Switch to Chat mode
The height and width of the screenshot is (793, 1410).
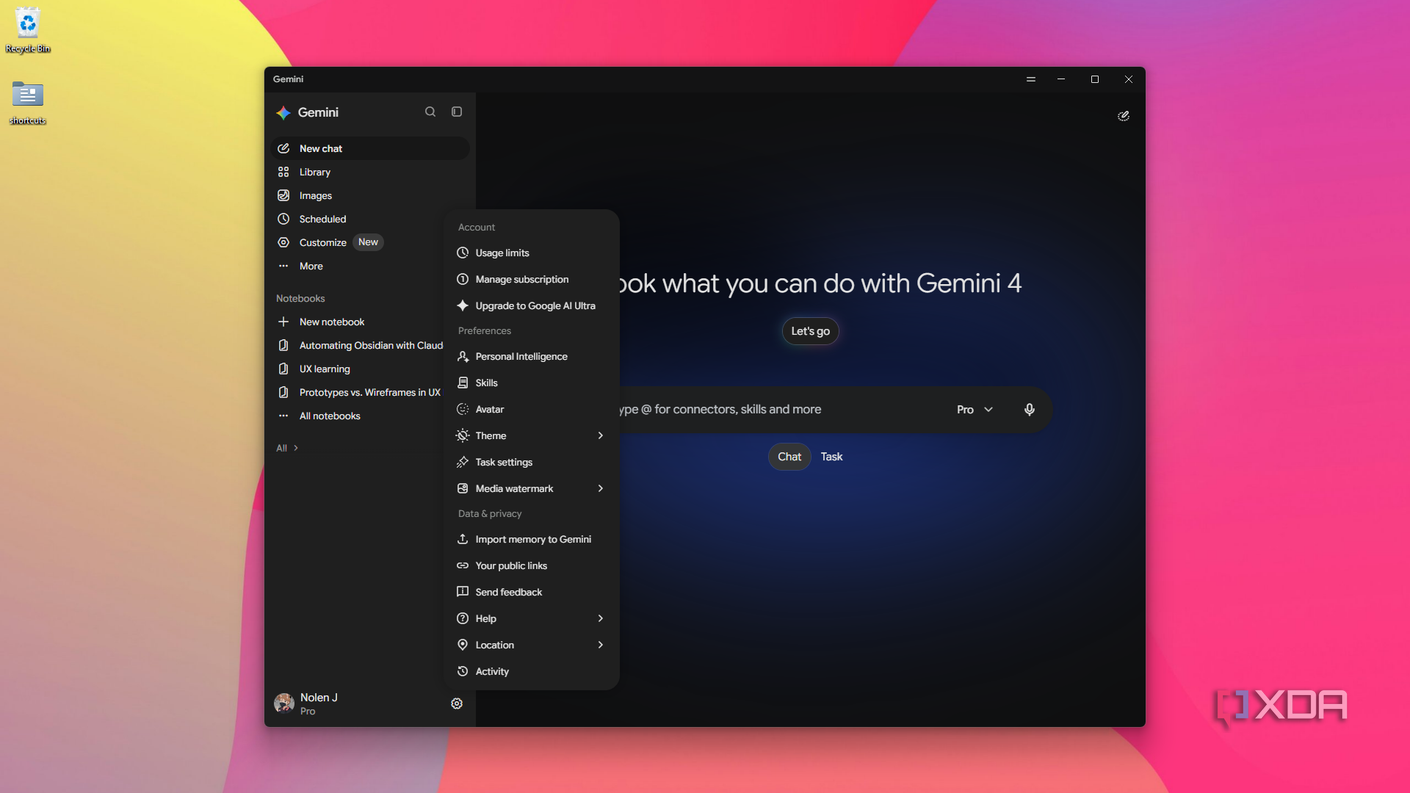pyautogui.click(x=789, y=457)
